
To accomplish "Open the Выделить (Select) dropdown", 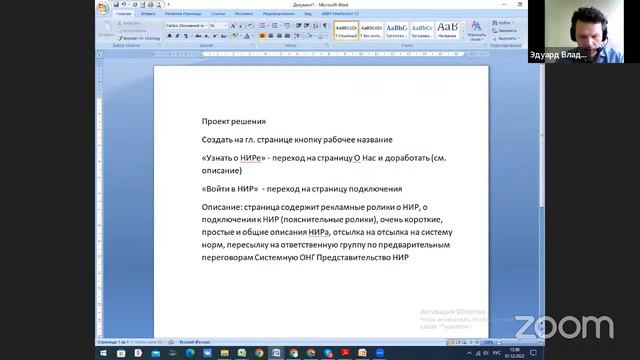I will tap(506, 38).
